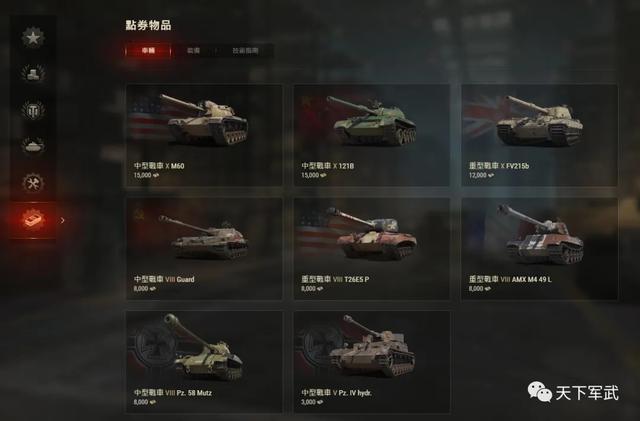Open the star icon in the sidebar
The height and width of the screenshot is (421, 640).
(x=33, y=38)
